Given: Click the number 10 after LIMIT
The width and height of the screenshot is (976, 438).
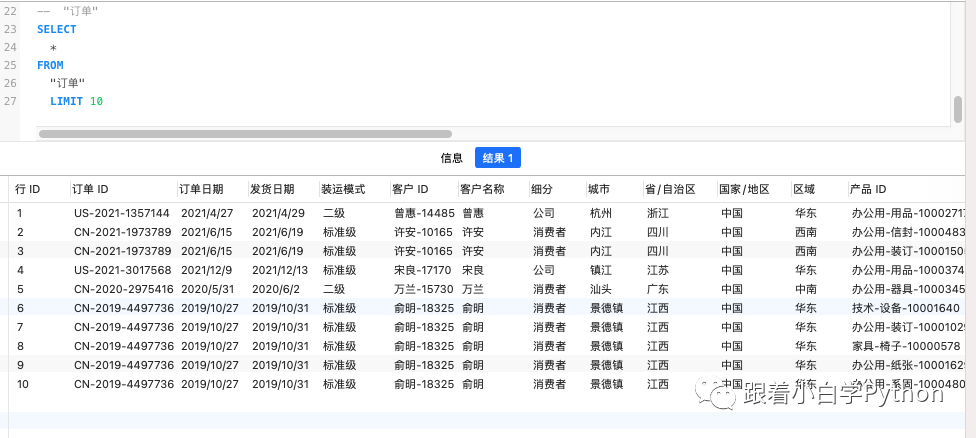Looking at the screenshot, I should pos(96,101).
